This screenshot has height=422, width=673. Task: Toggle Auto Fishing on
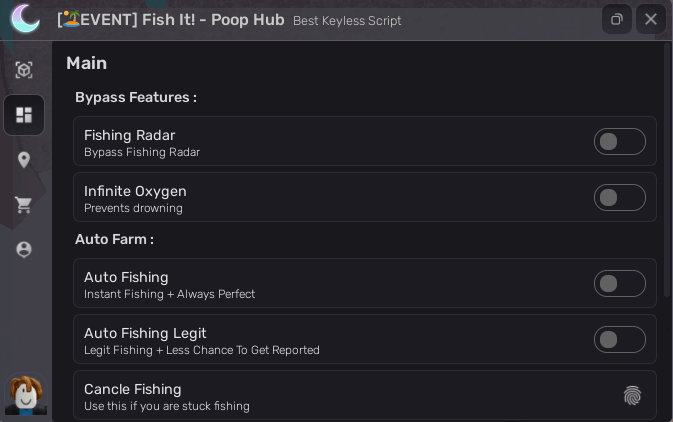[x=619, y=284]
